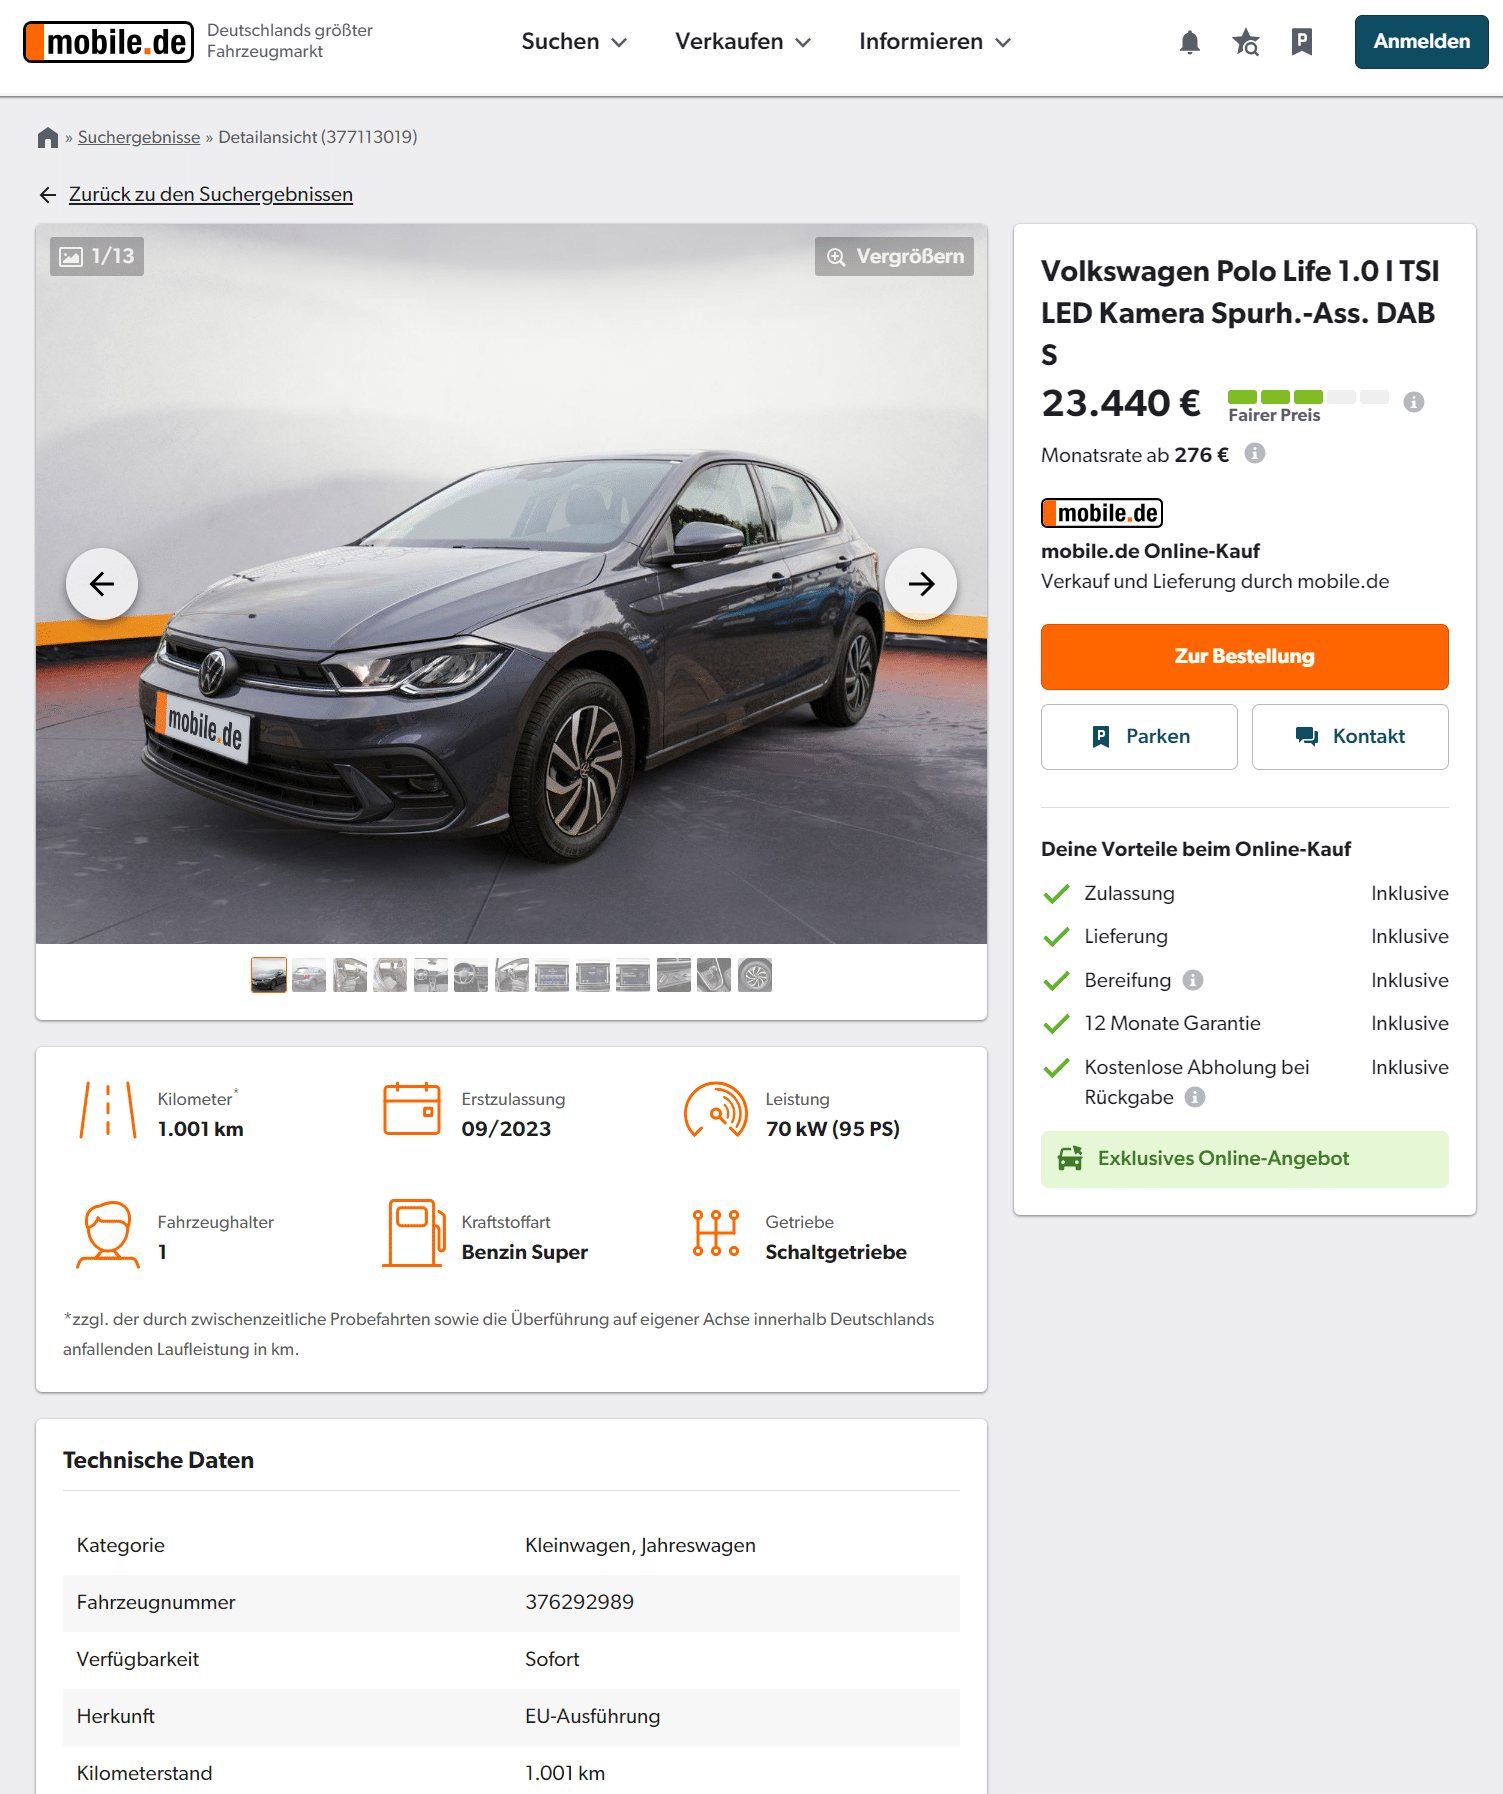This screenshot has height=1794, width=1503.
Task: Click the Leistung gauge icon
Action: tap(716, 1110)
